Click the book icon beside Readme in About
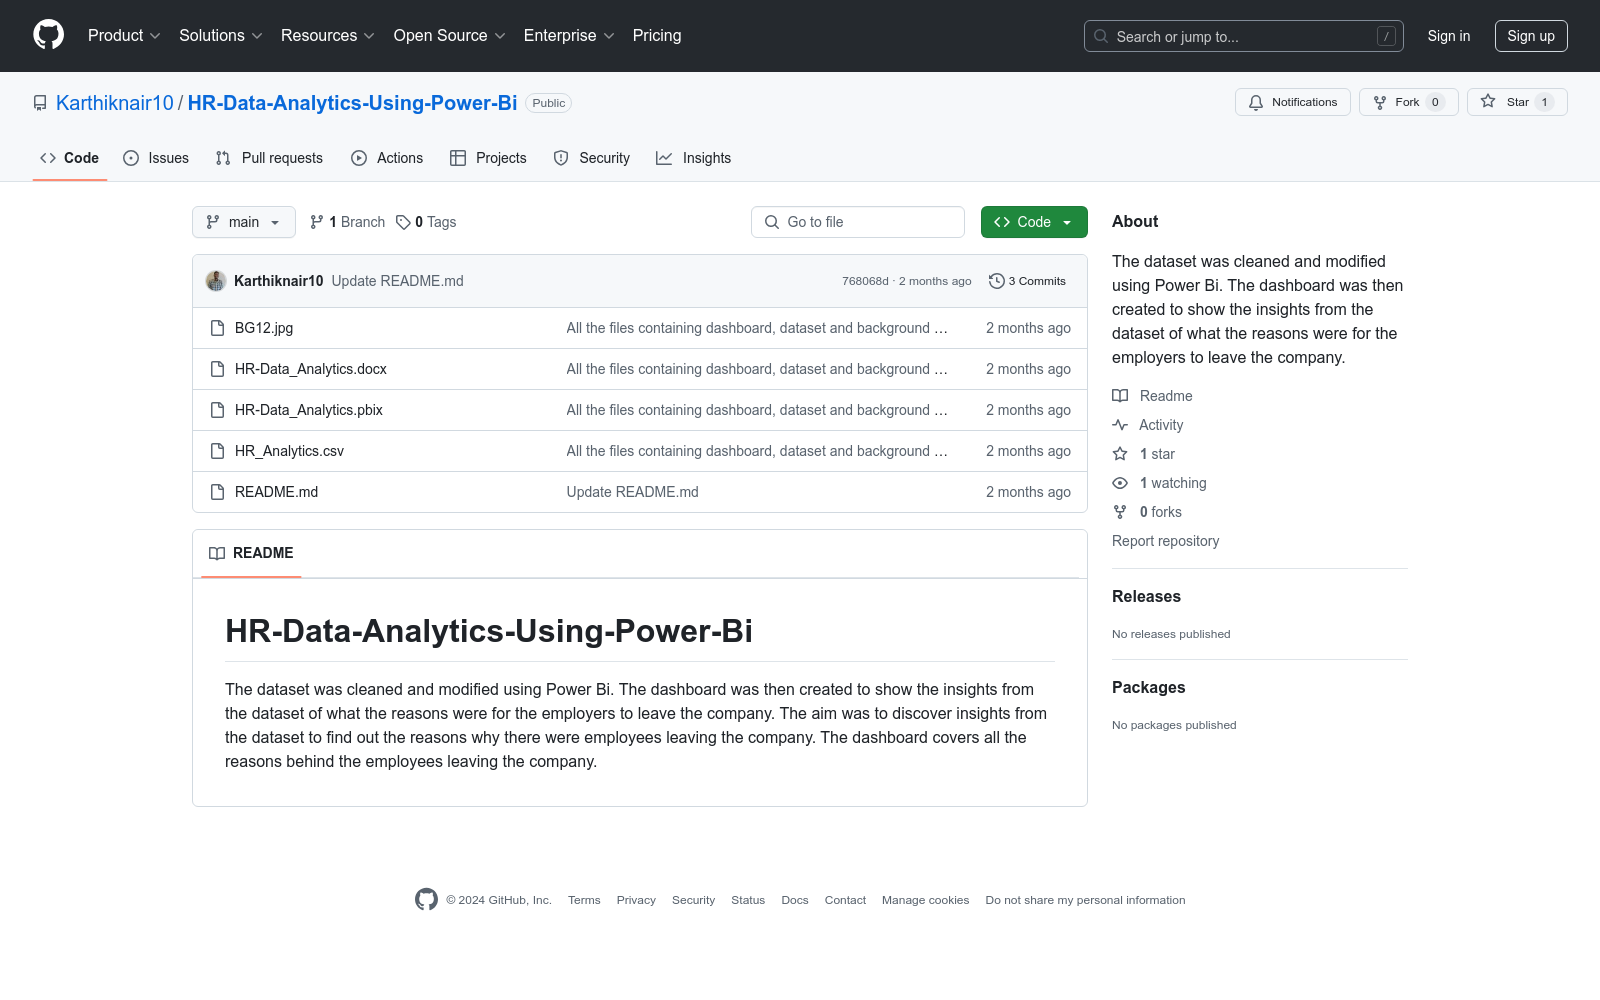The width and height of the screenshot is (1600, 1000). pyautogui.click(x=1120, y=396)
